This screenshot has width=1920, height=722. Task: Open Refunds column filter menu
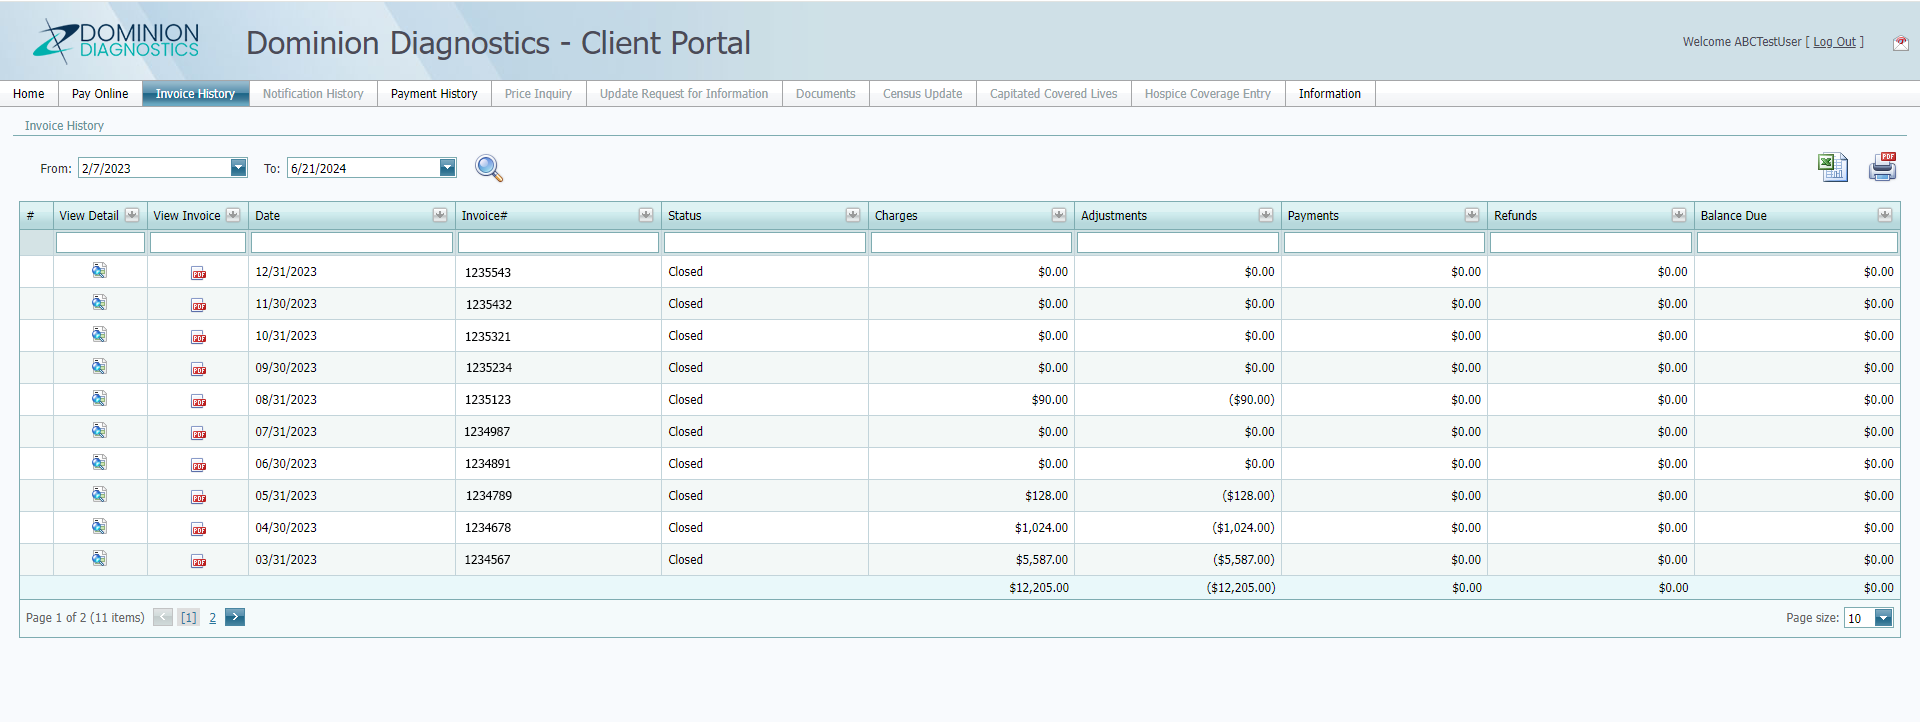point(1679,215)
